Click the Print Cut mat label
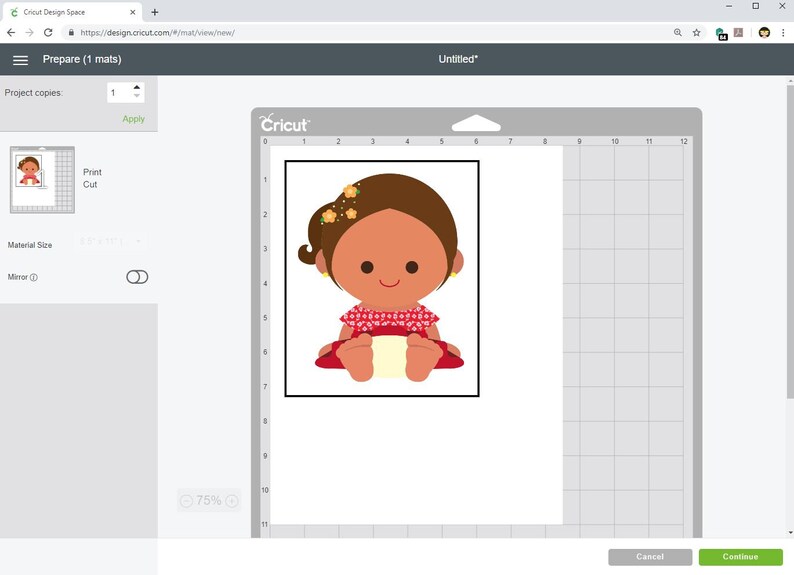Image resolution: width=794 pixels, height=575 pixels. pos(92,178)
